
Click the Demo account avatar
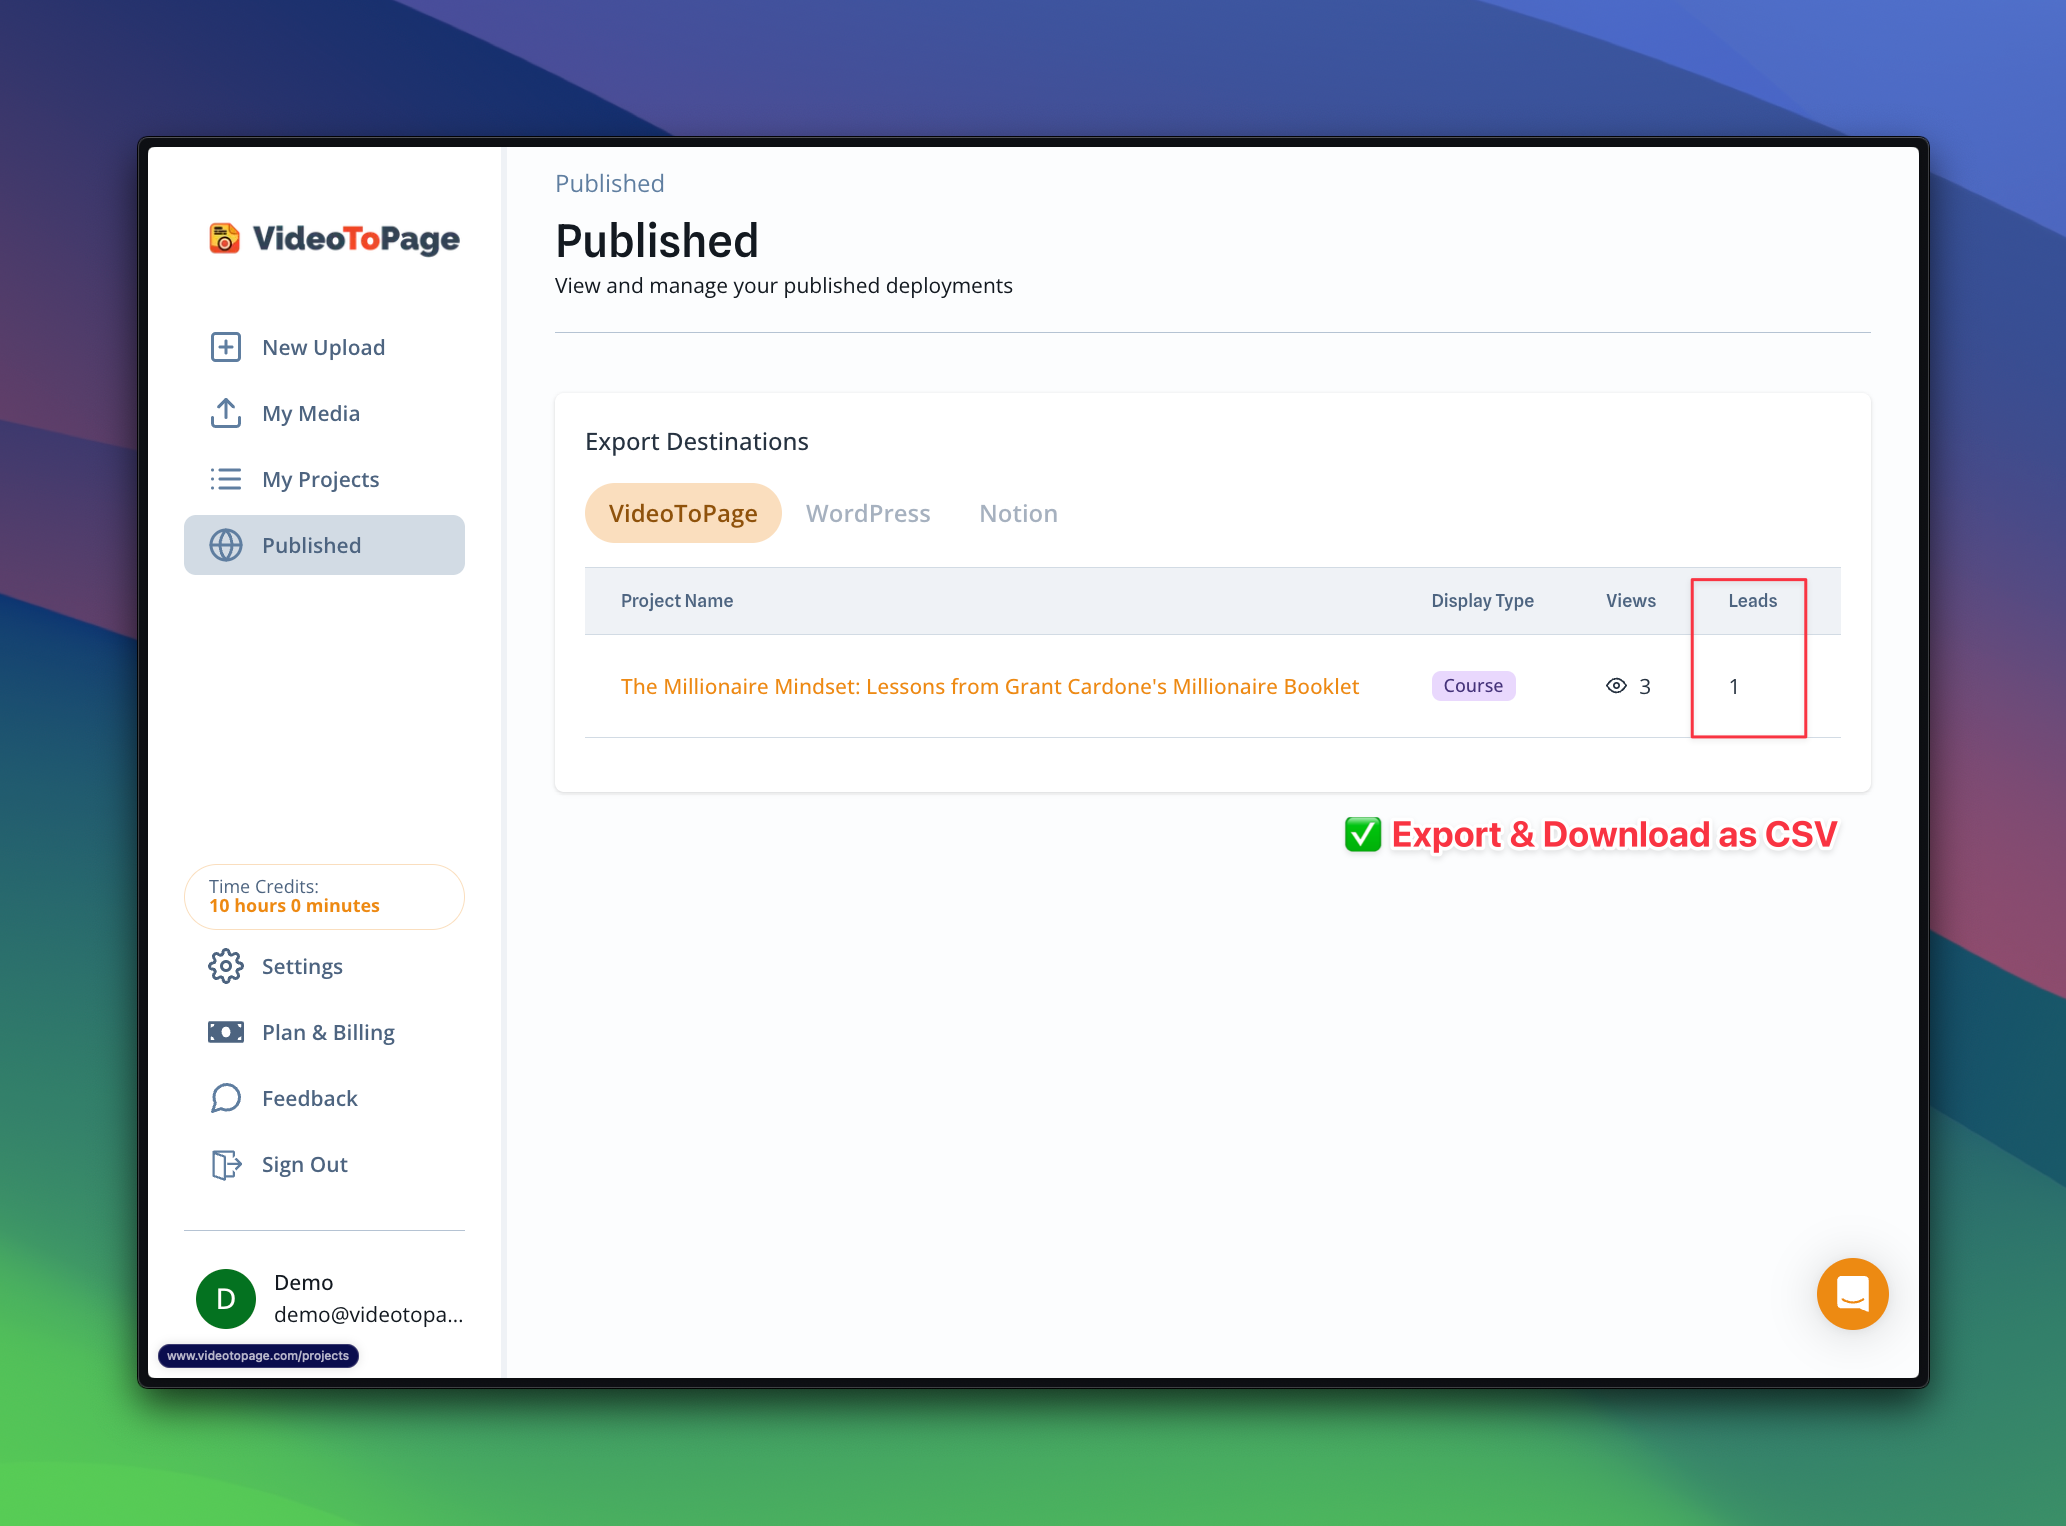coord(226,1299)
